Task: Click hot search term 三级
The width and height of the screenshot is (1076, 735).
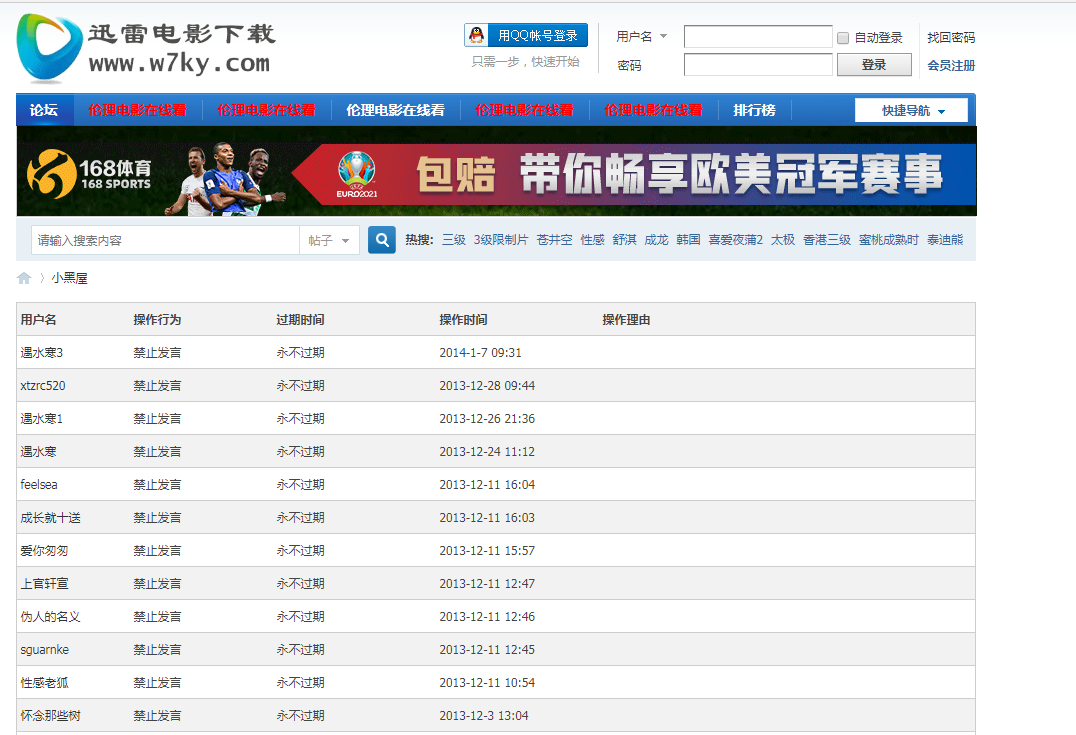Action: pyautogui.click(x=454, y=240)
